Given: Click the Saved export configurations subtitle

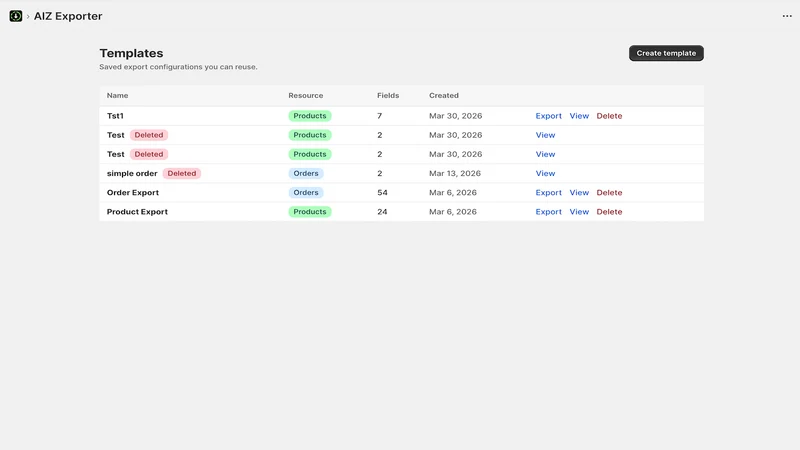Looking at the screenshot, I should coord(178,67).
